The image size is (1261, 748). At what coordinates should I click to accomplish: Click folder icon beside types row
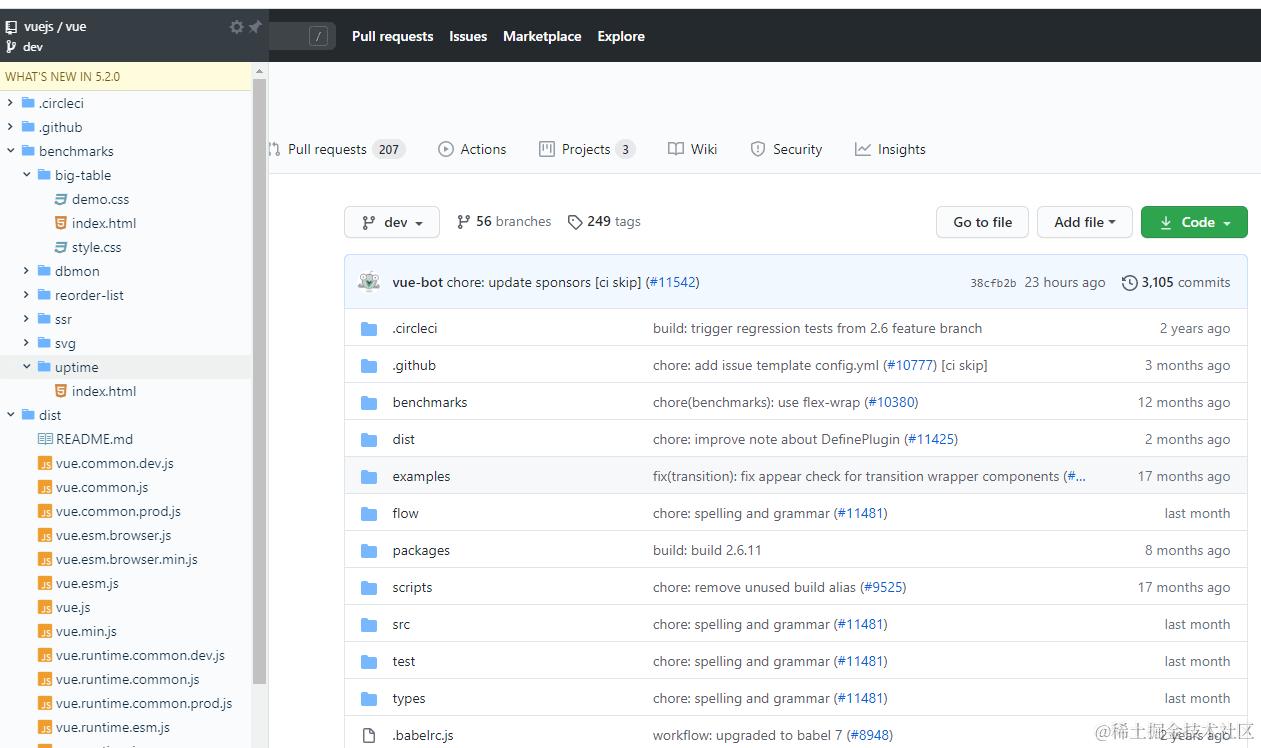(x=369, y=698)
